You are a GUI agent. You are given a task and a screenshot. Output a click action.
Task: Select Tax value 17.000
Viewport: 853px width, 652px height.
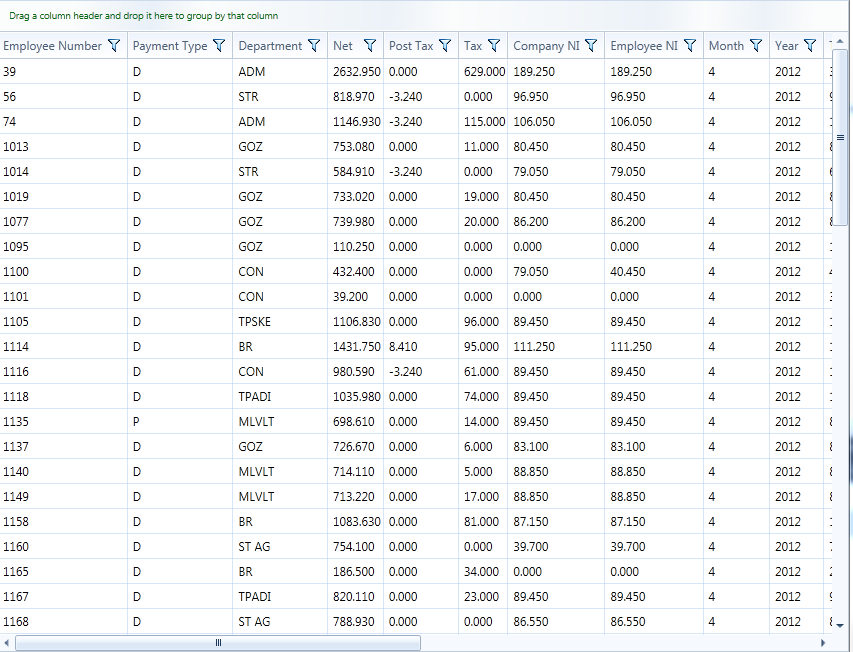483,496
